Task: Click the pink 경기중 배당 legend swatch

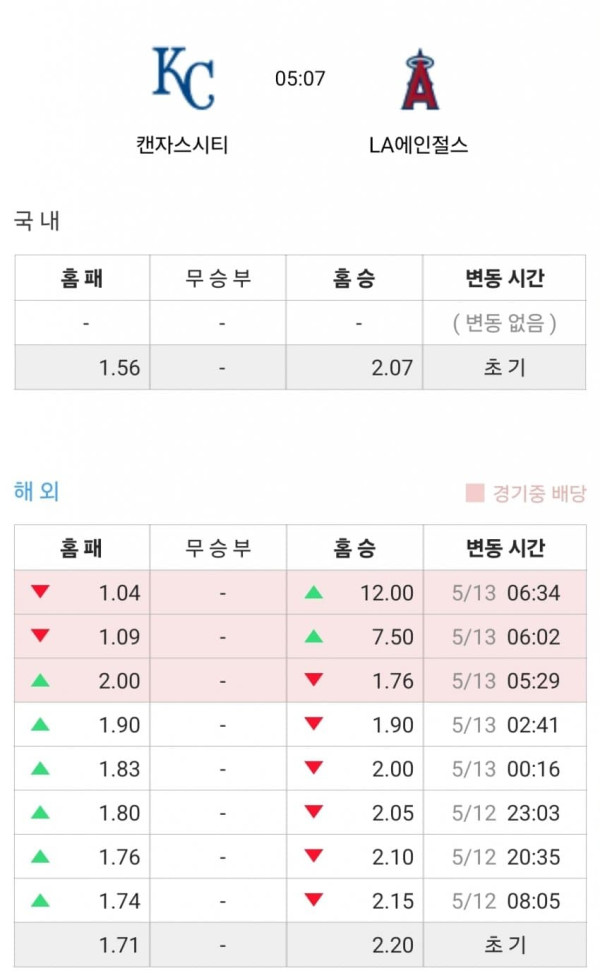Action: coord(475,493)
